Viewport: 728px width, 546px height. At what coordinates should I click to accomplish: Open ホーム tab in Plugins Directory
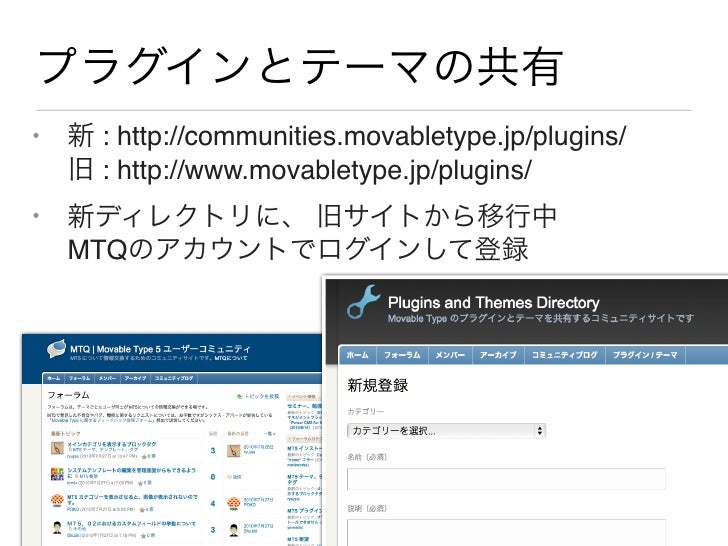click(x=357, y=355)
